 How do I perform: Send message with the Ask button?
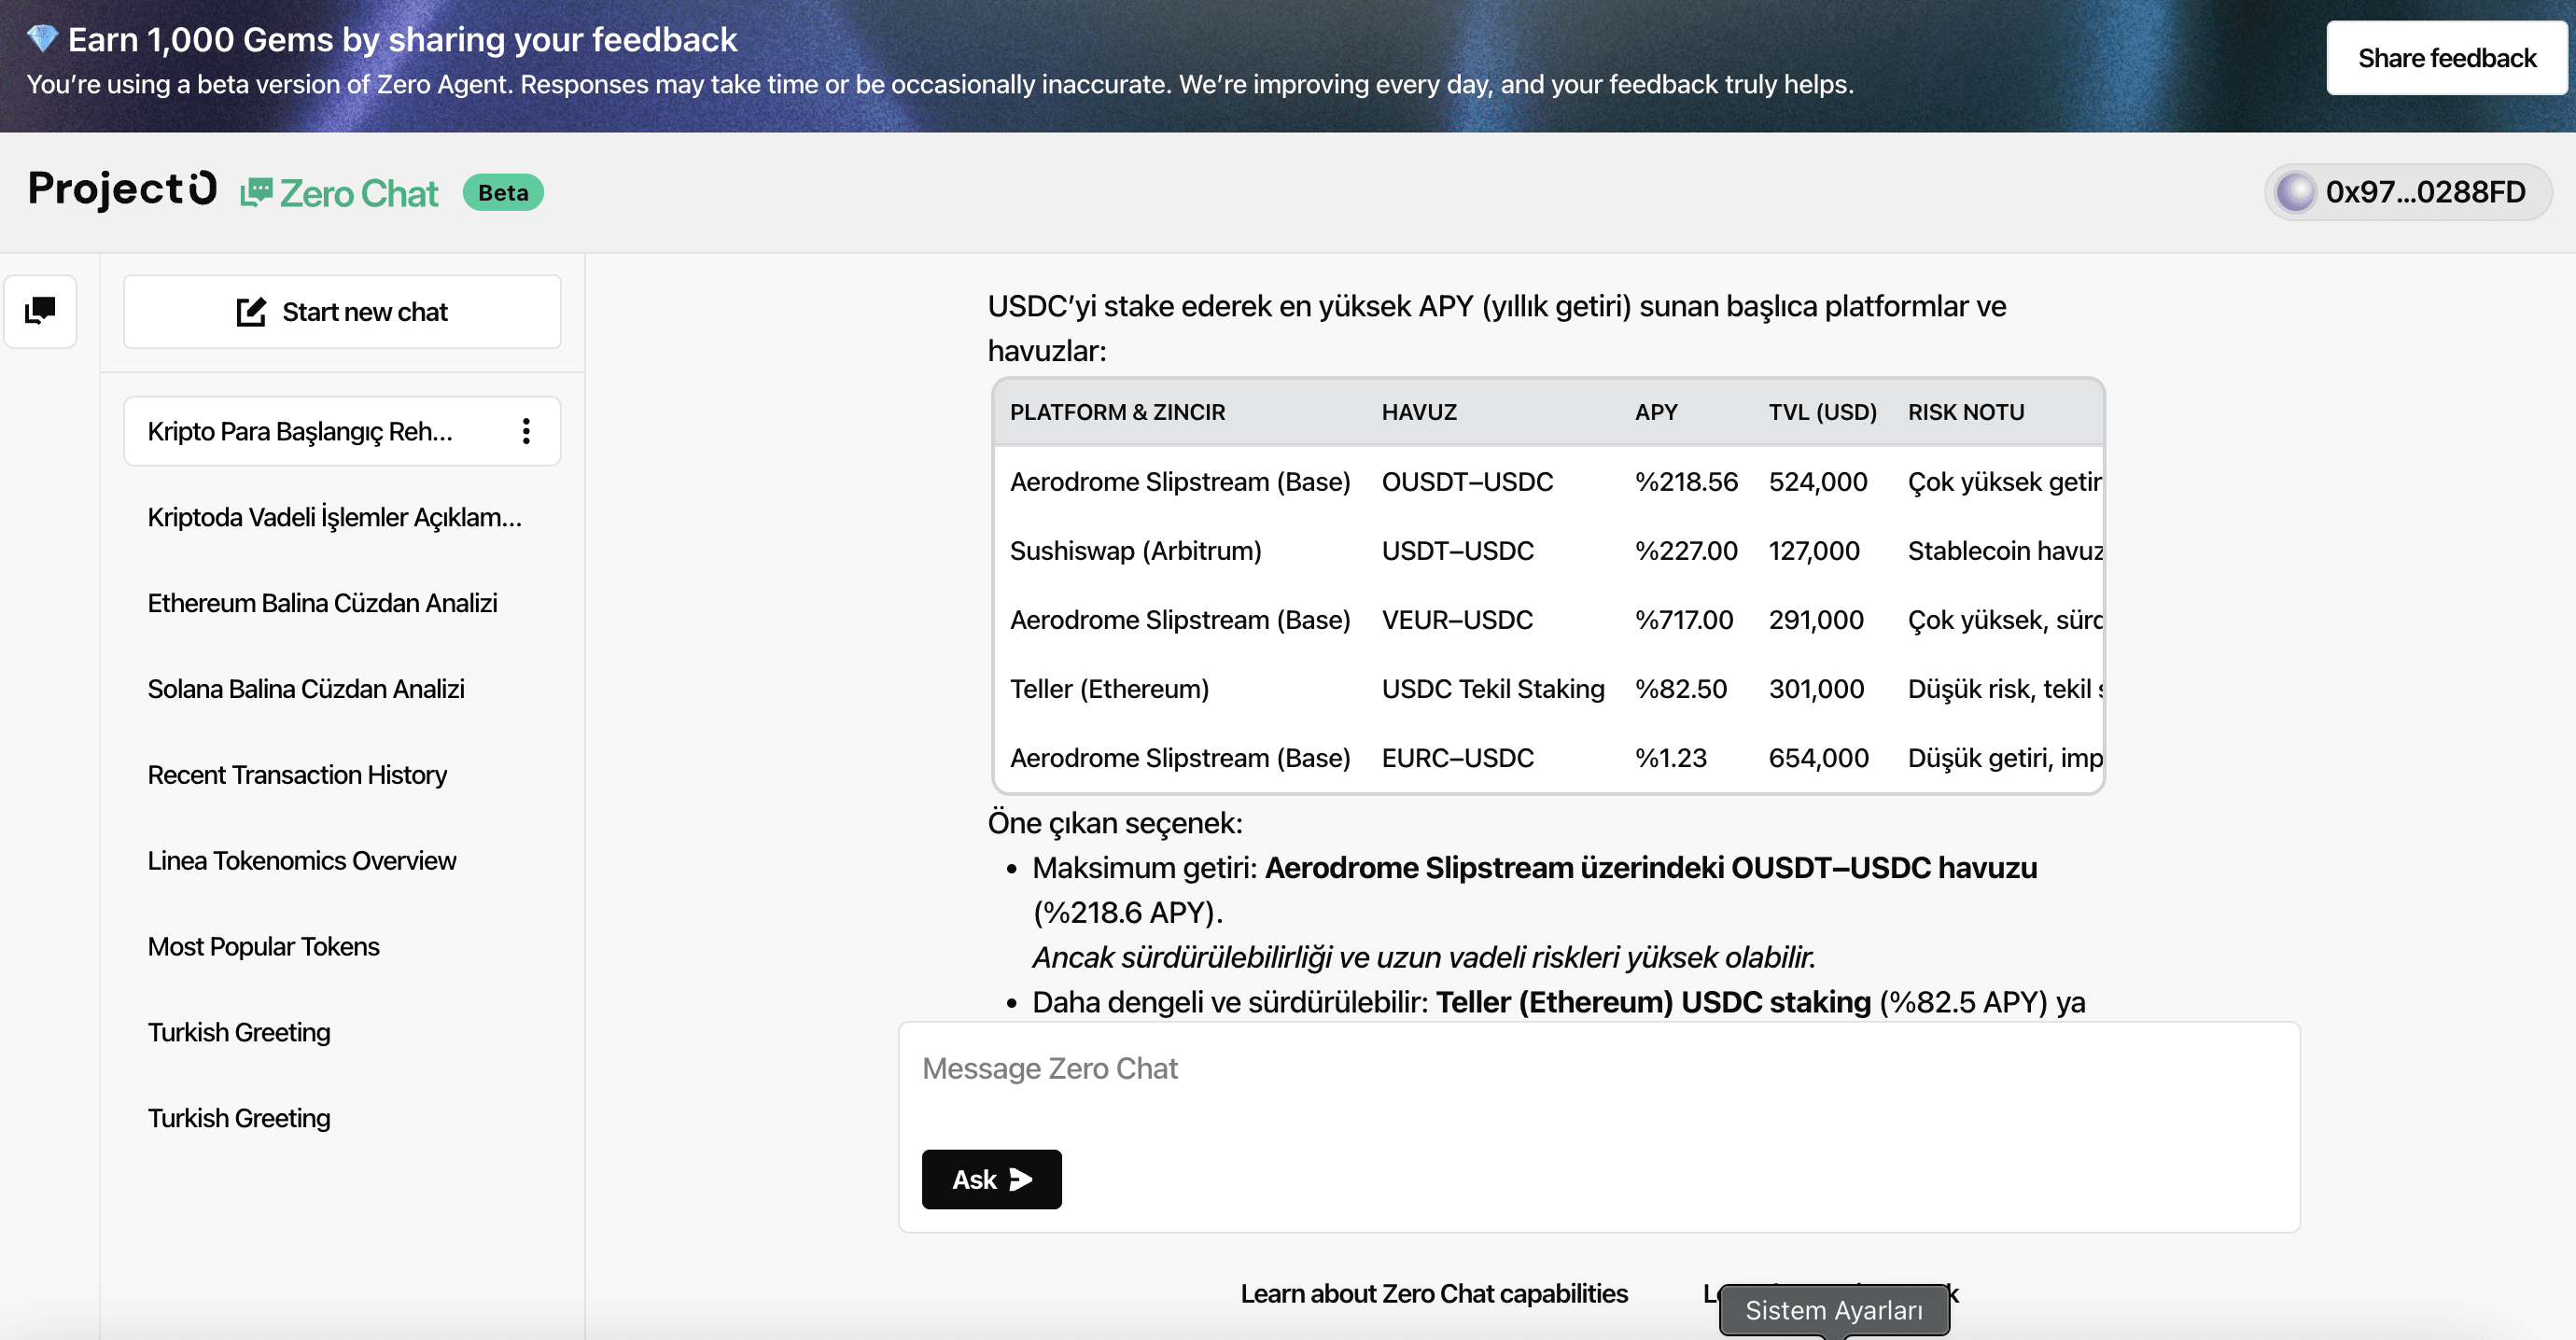point(991,1179)
